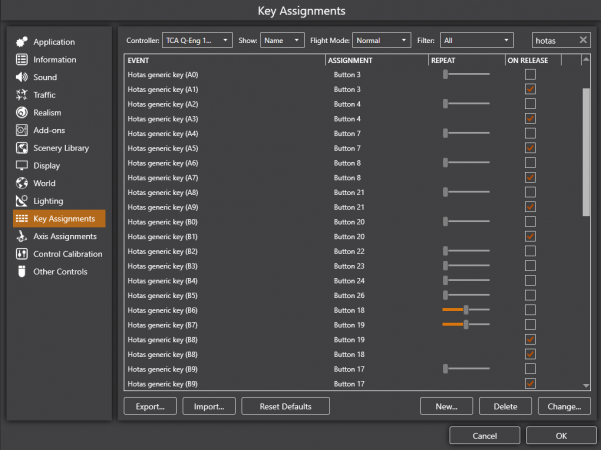
Task: Click the Lighting icon in sidebar
Action: 22,200
